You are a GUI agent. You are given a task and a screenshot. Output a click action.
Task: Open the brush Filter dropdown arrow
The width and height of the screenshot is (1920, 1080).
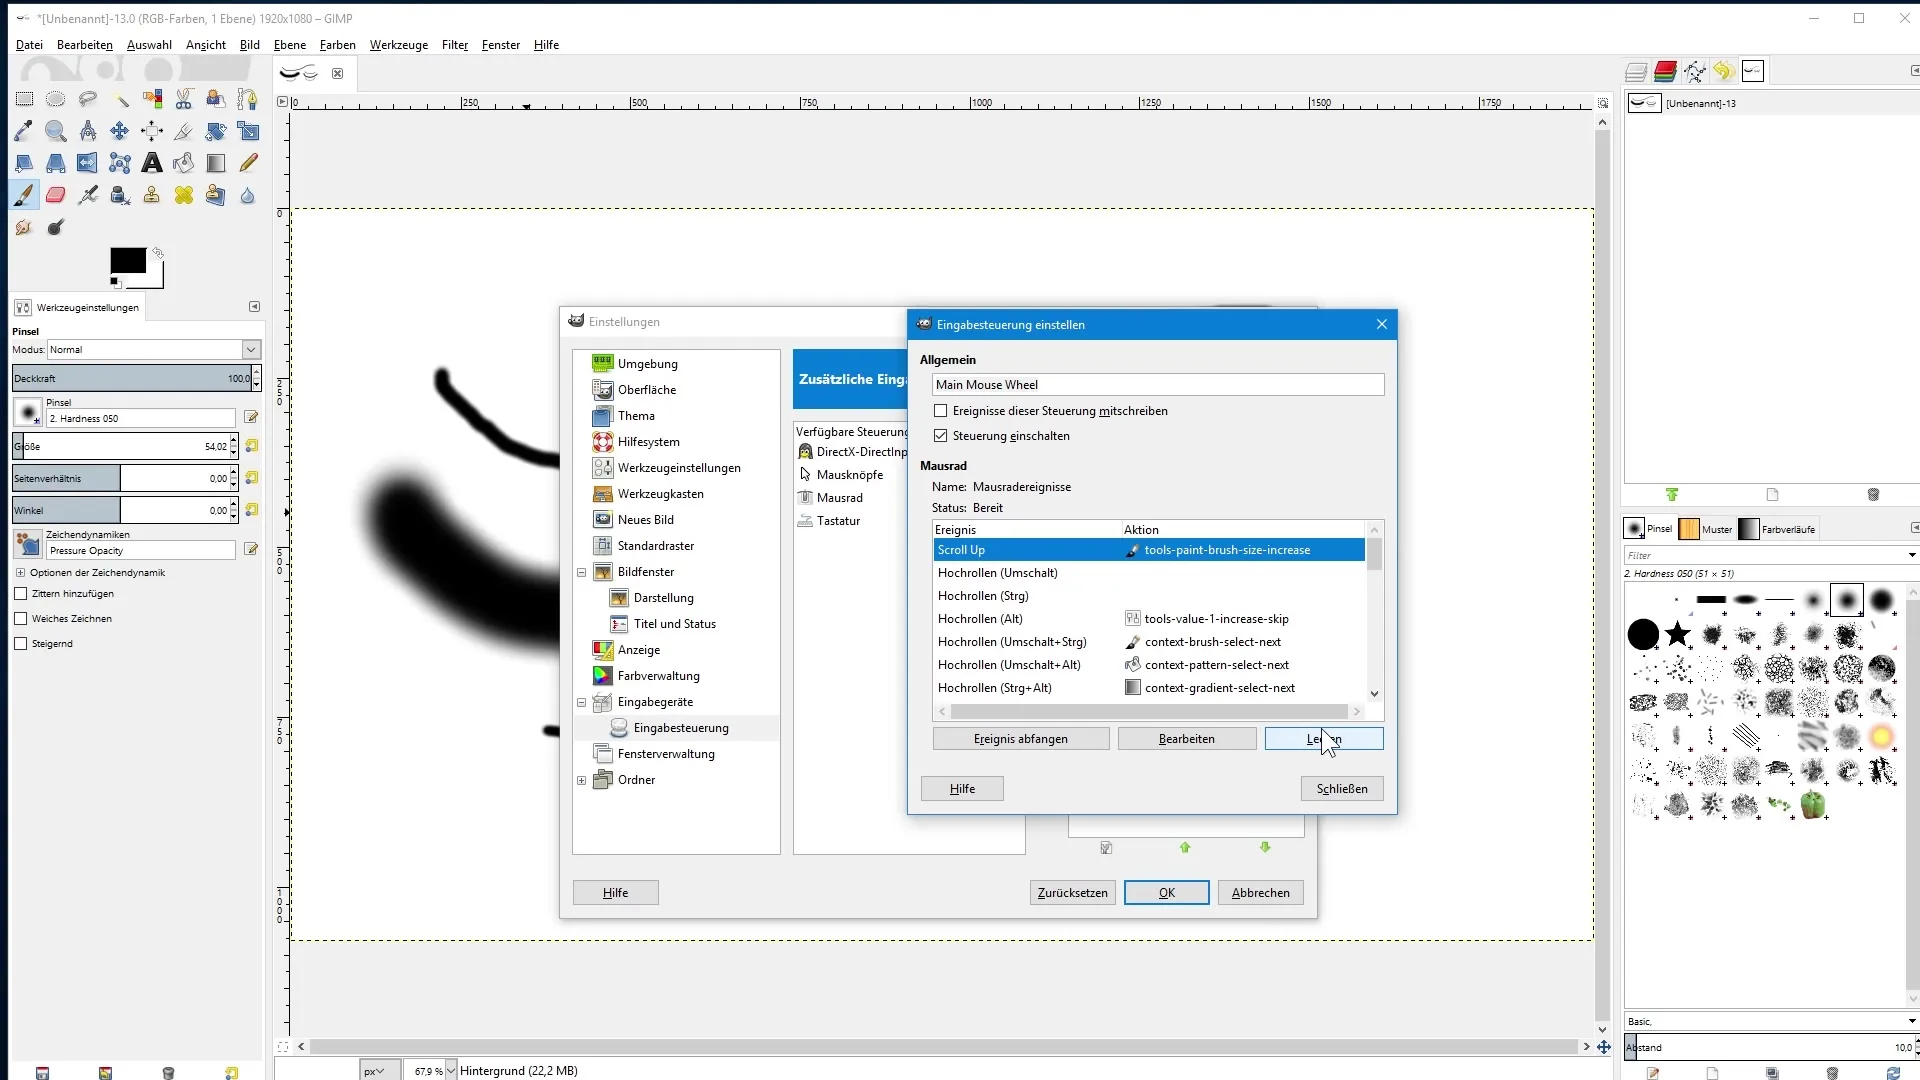(1911, 556)
